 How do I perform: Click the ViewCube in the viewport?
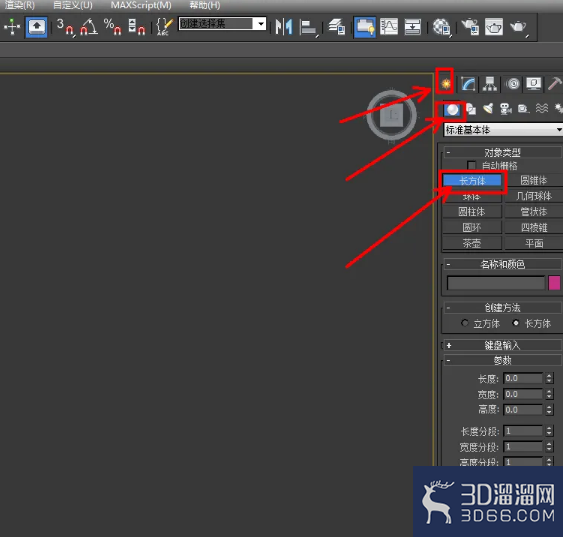click(391, 115)
